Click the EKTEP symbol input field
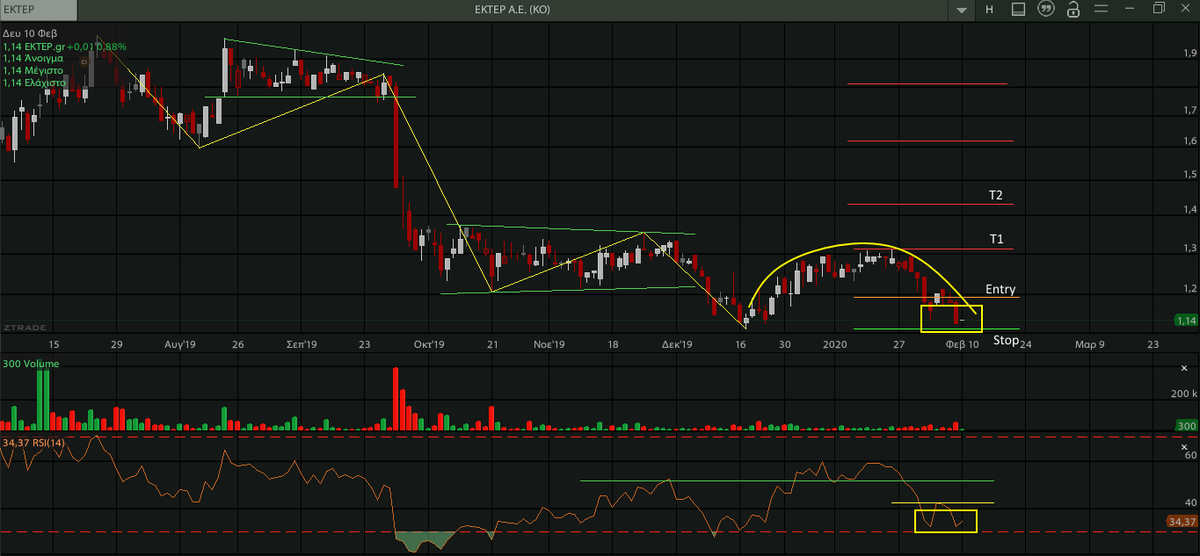This screenshot has width=1200, height=556. click(40, 9)
